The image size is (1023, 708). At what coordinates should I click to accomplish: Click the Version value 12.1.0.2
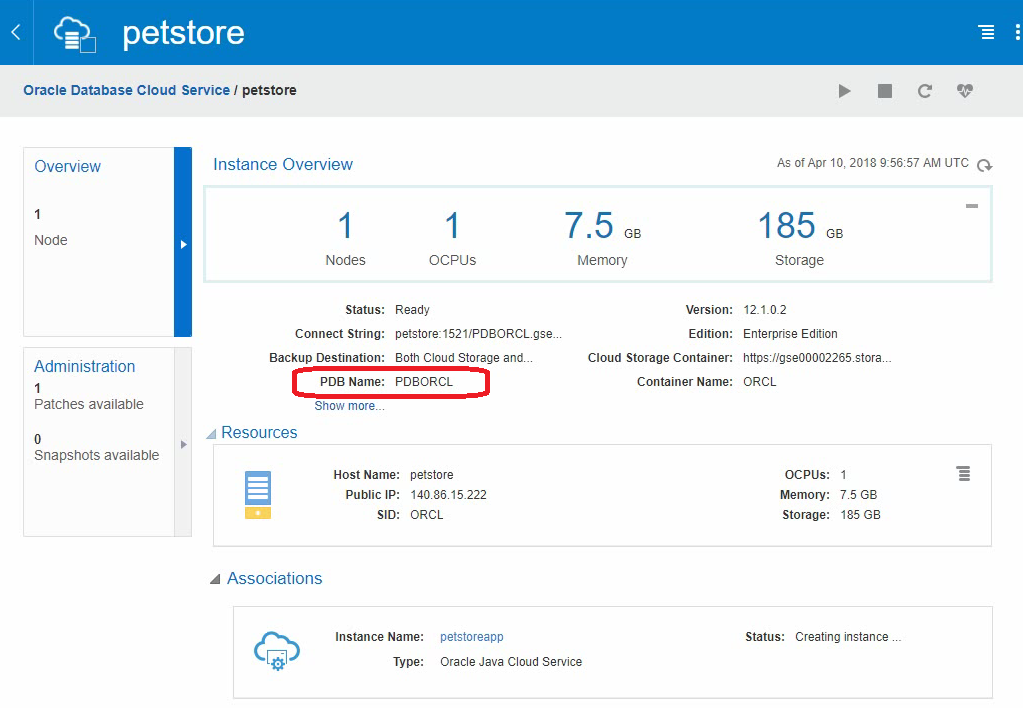765,310
